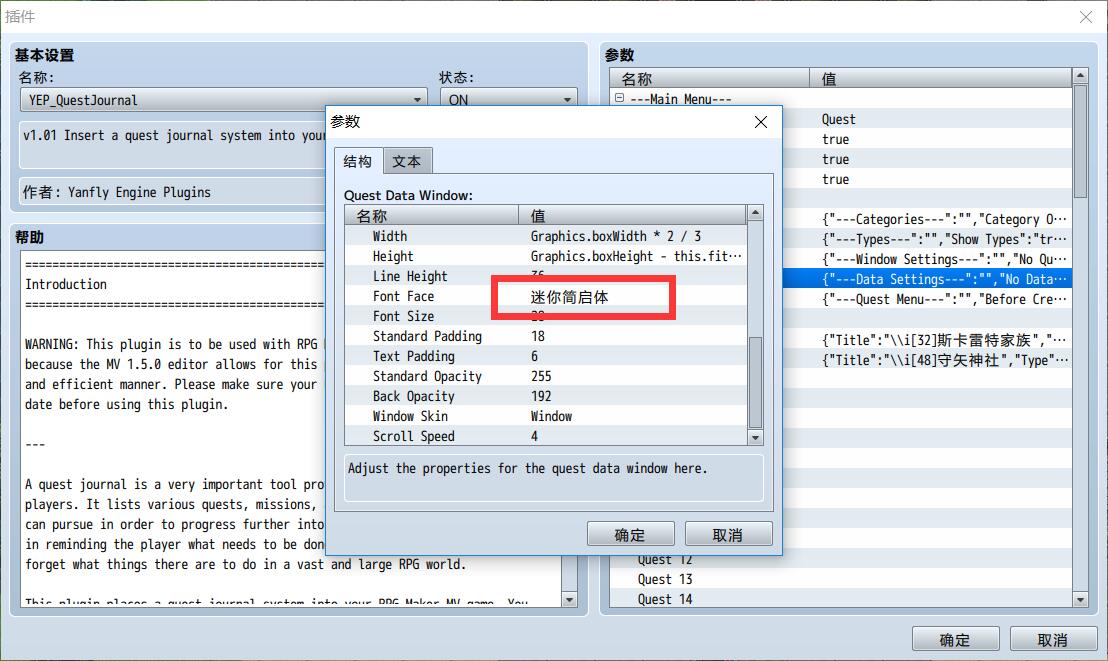Close the 插件 window
The image size is (1108, 661).
1086,16
